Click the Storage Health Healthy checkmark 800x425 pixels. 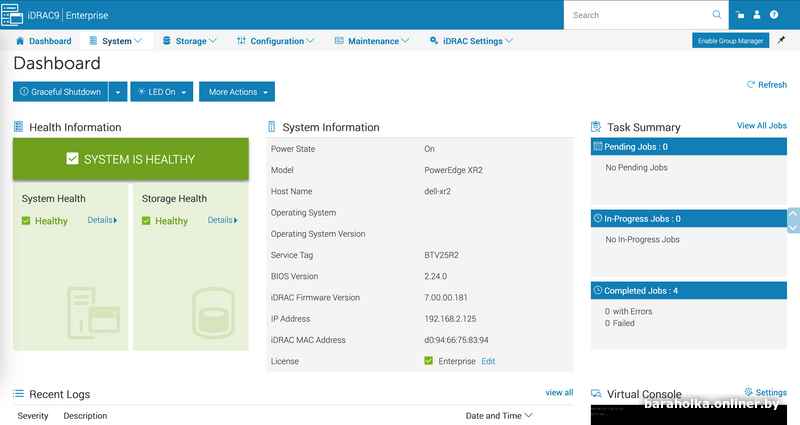[146, 220]
